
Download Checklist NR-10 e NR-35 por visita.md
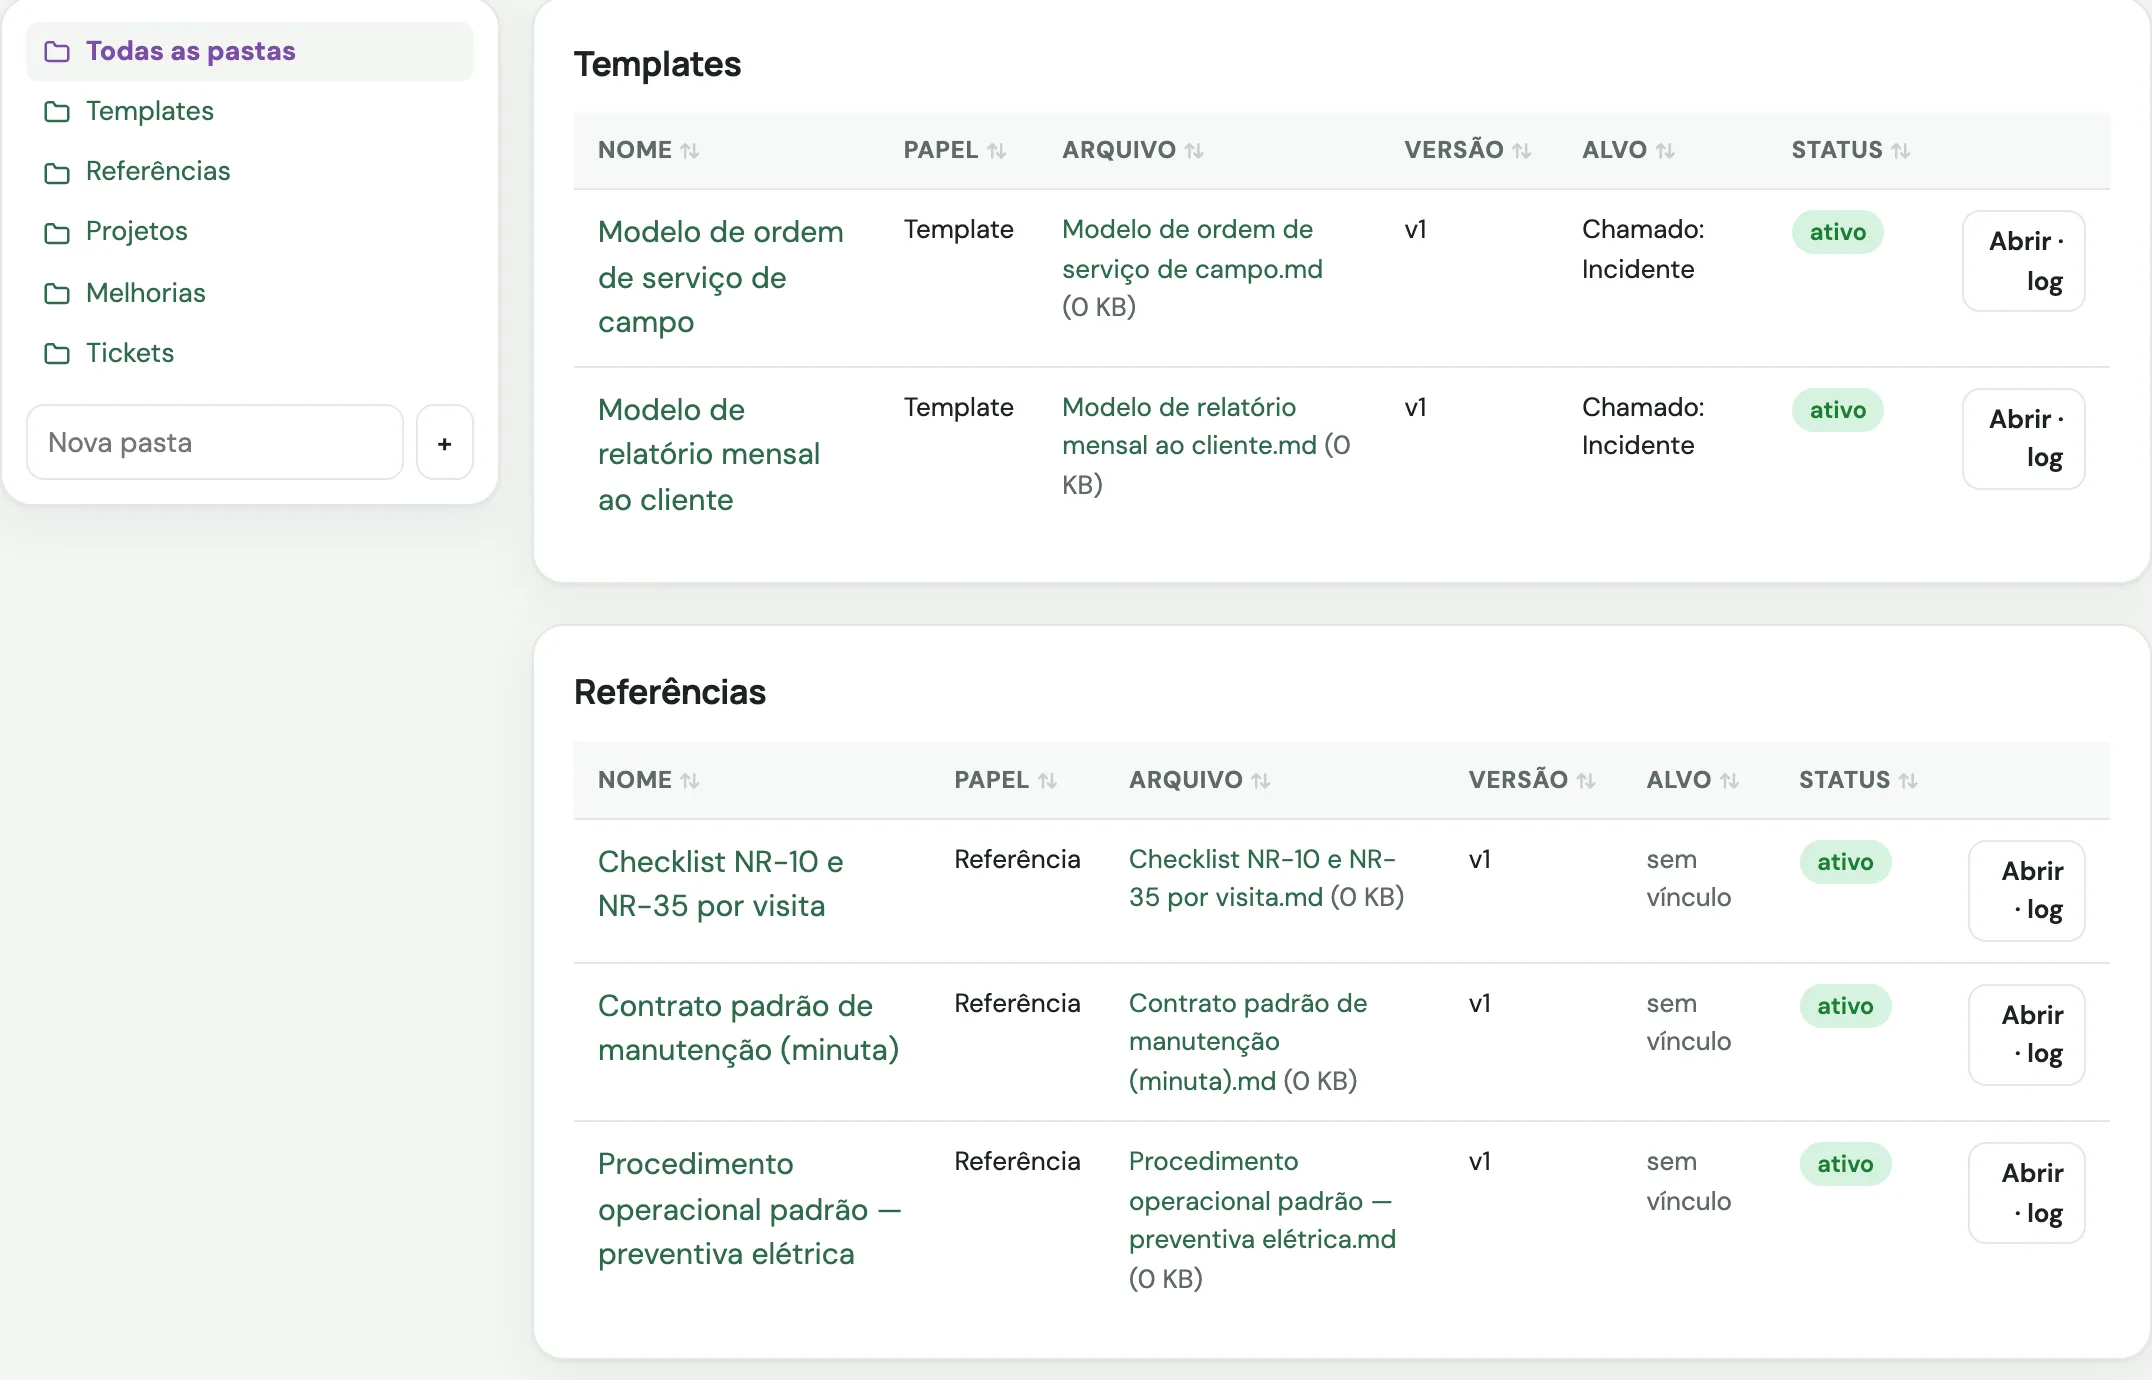pos(1262,878)
